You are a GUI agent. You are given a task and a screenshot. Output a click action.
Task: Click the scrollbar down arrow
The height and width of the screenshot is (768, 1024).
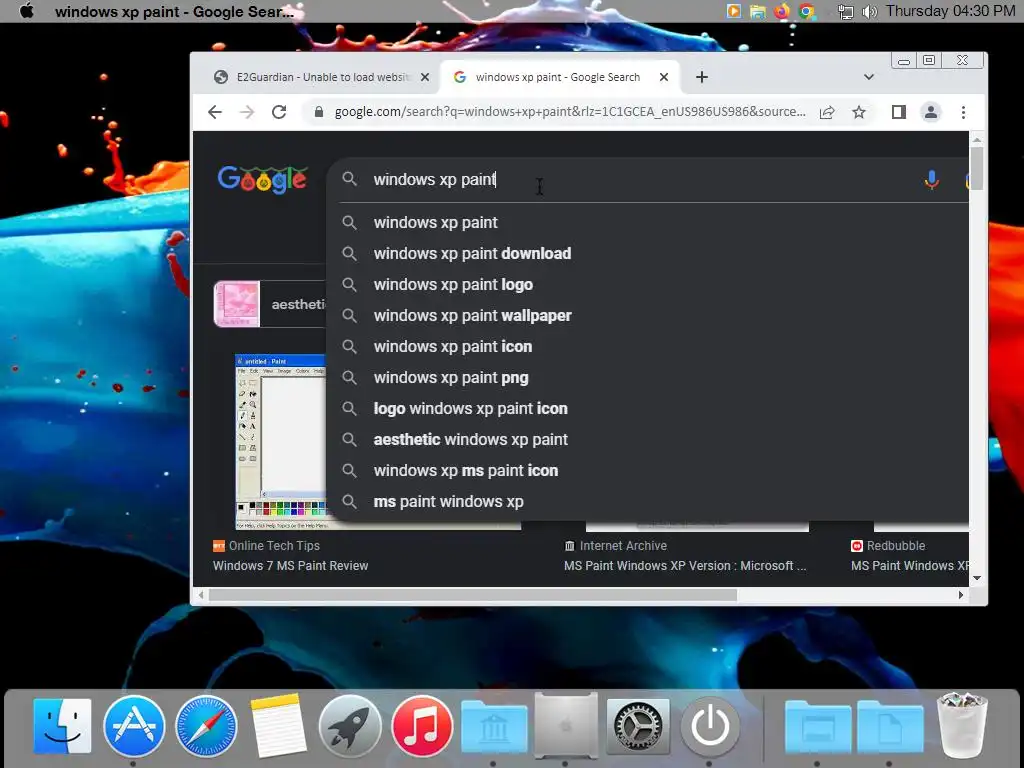[977, 578]
